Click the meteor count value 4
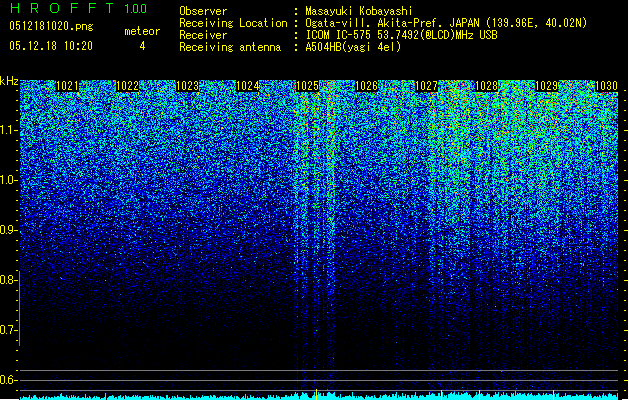Viewport: 629px width, 400px height. 142,46
